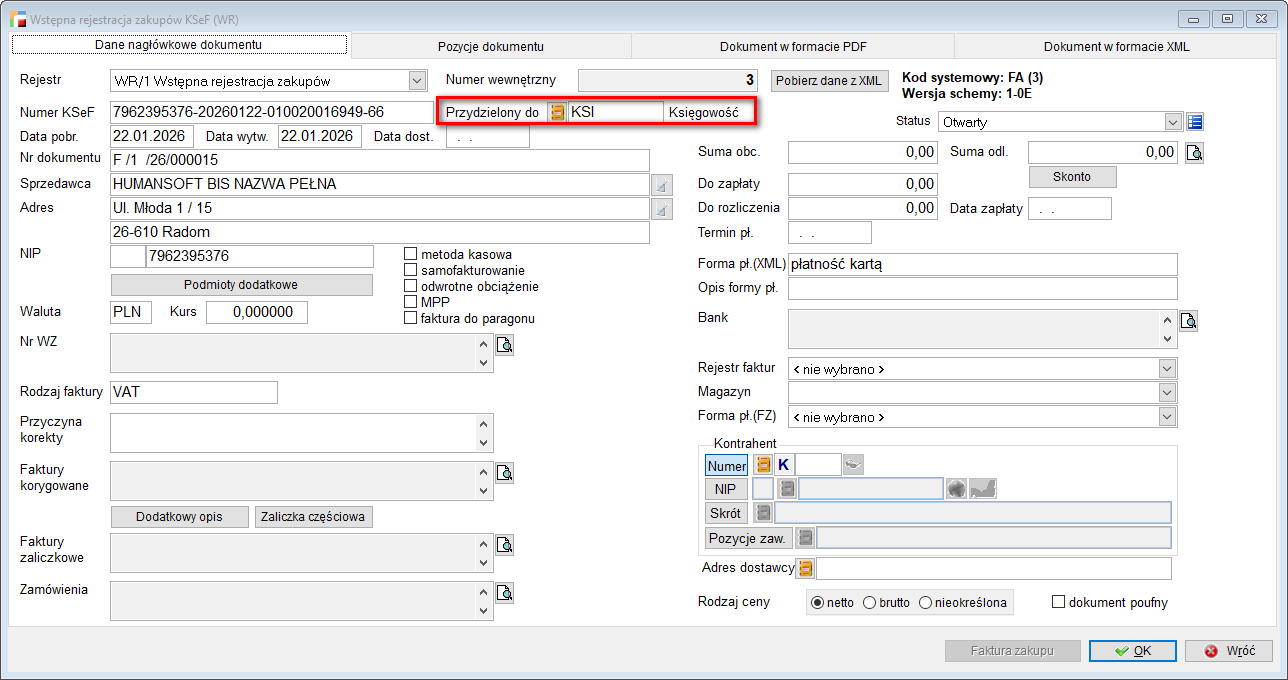Screen dimensions: 1288x680
Task: Expand the Rejestr dropdown
Action: pyautogui.click(x=417, y=80)
